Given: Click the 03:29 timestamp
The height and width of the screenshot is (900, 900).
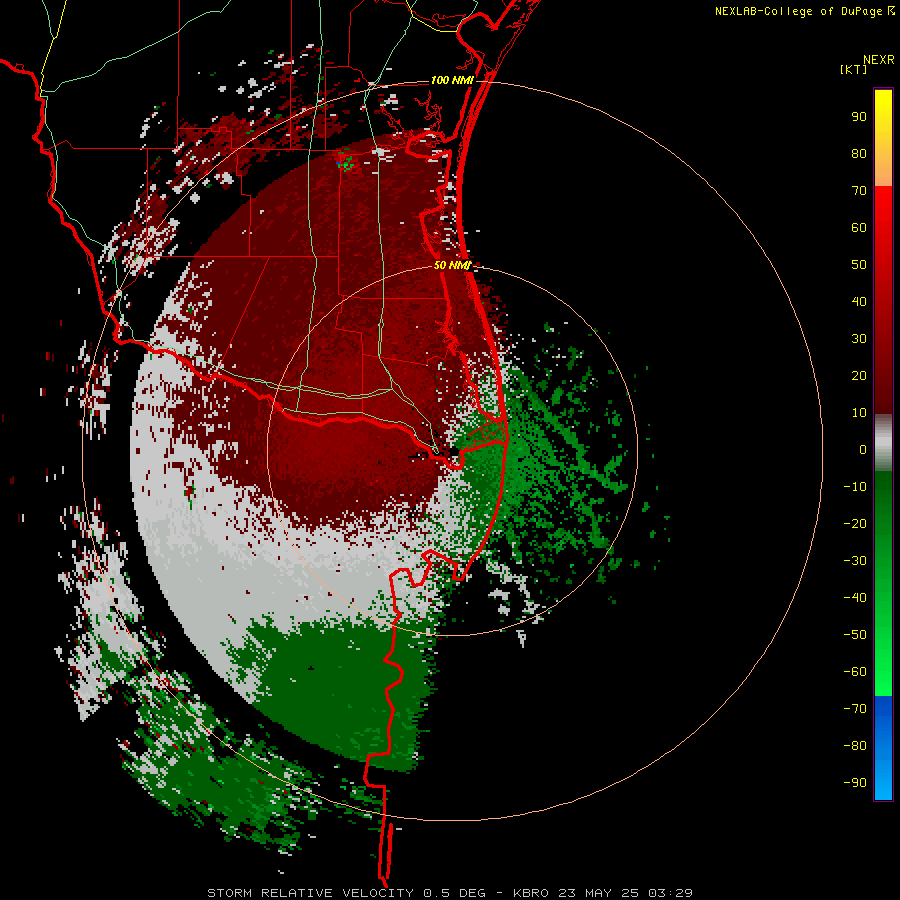Looking at the screenshot, I should tap(670, 893).
